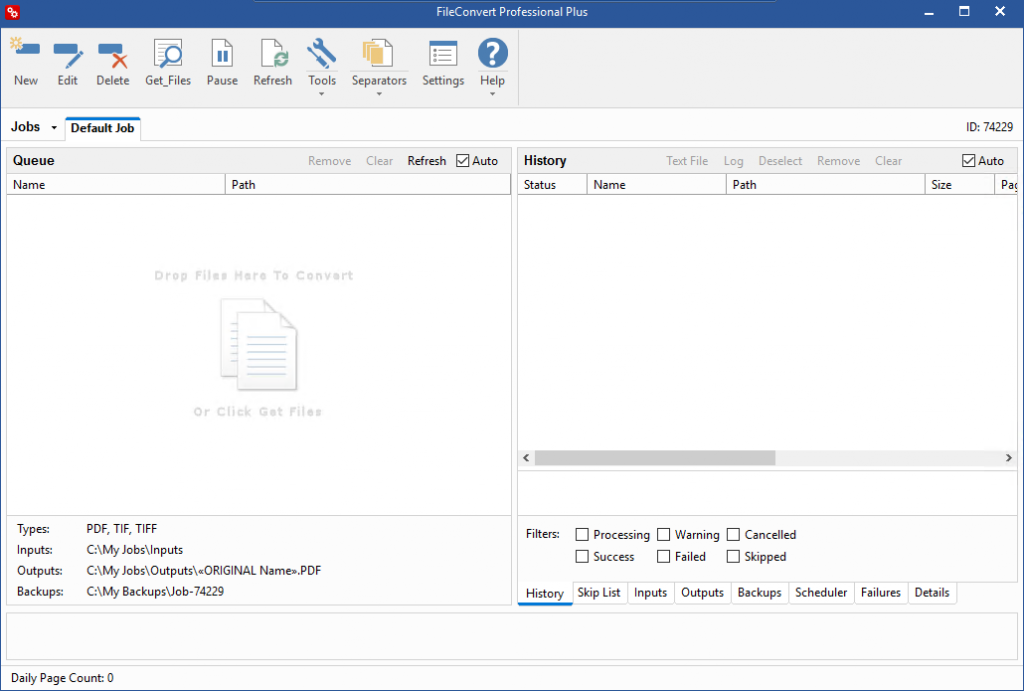Enable the Success filter checkbox
This screenshot has height=691, width=1024.
click(582, 557)
